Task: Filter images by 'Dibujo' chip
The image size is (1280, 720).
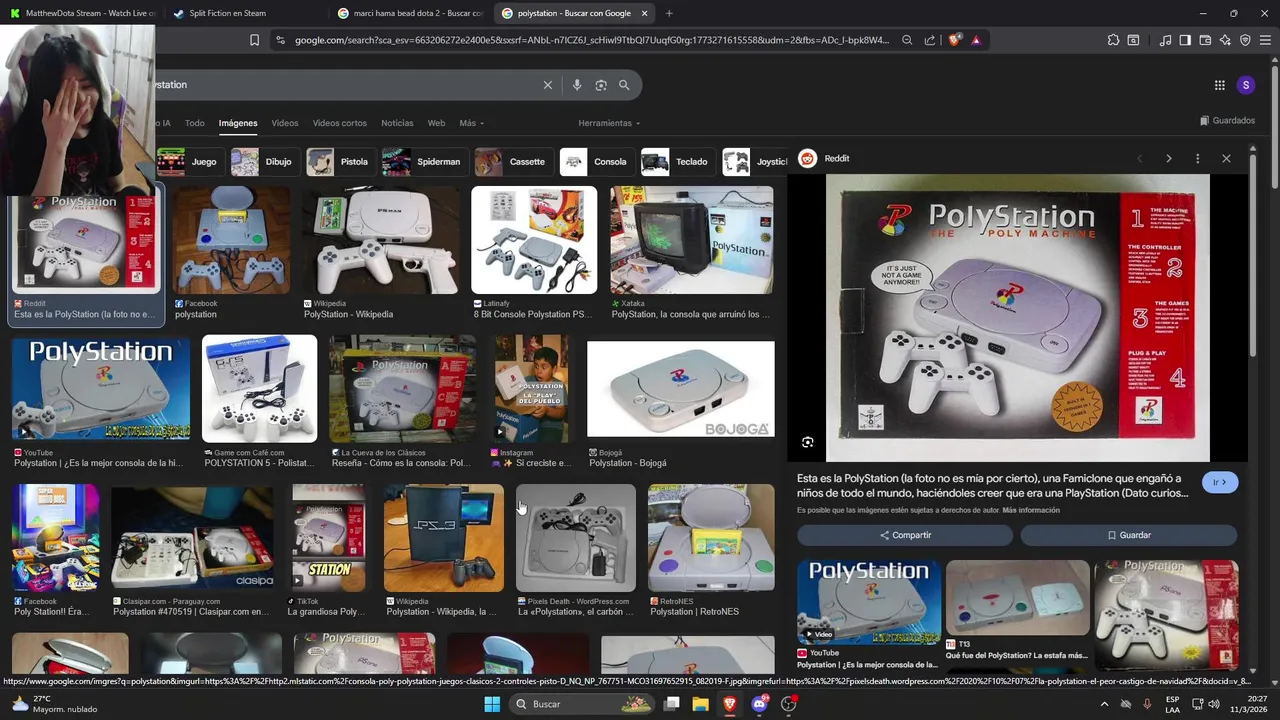Action: click(264, 162)
